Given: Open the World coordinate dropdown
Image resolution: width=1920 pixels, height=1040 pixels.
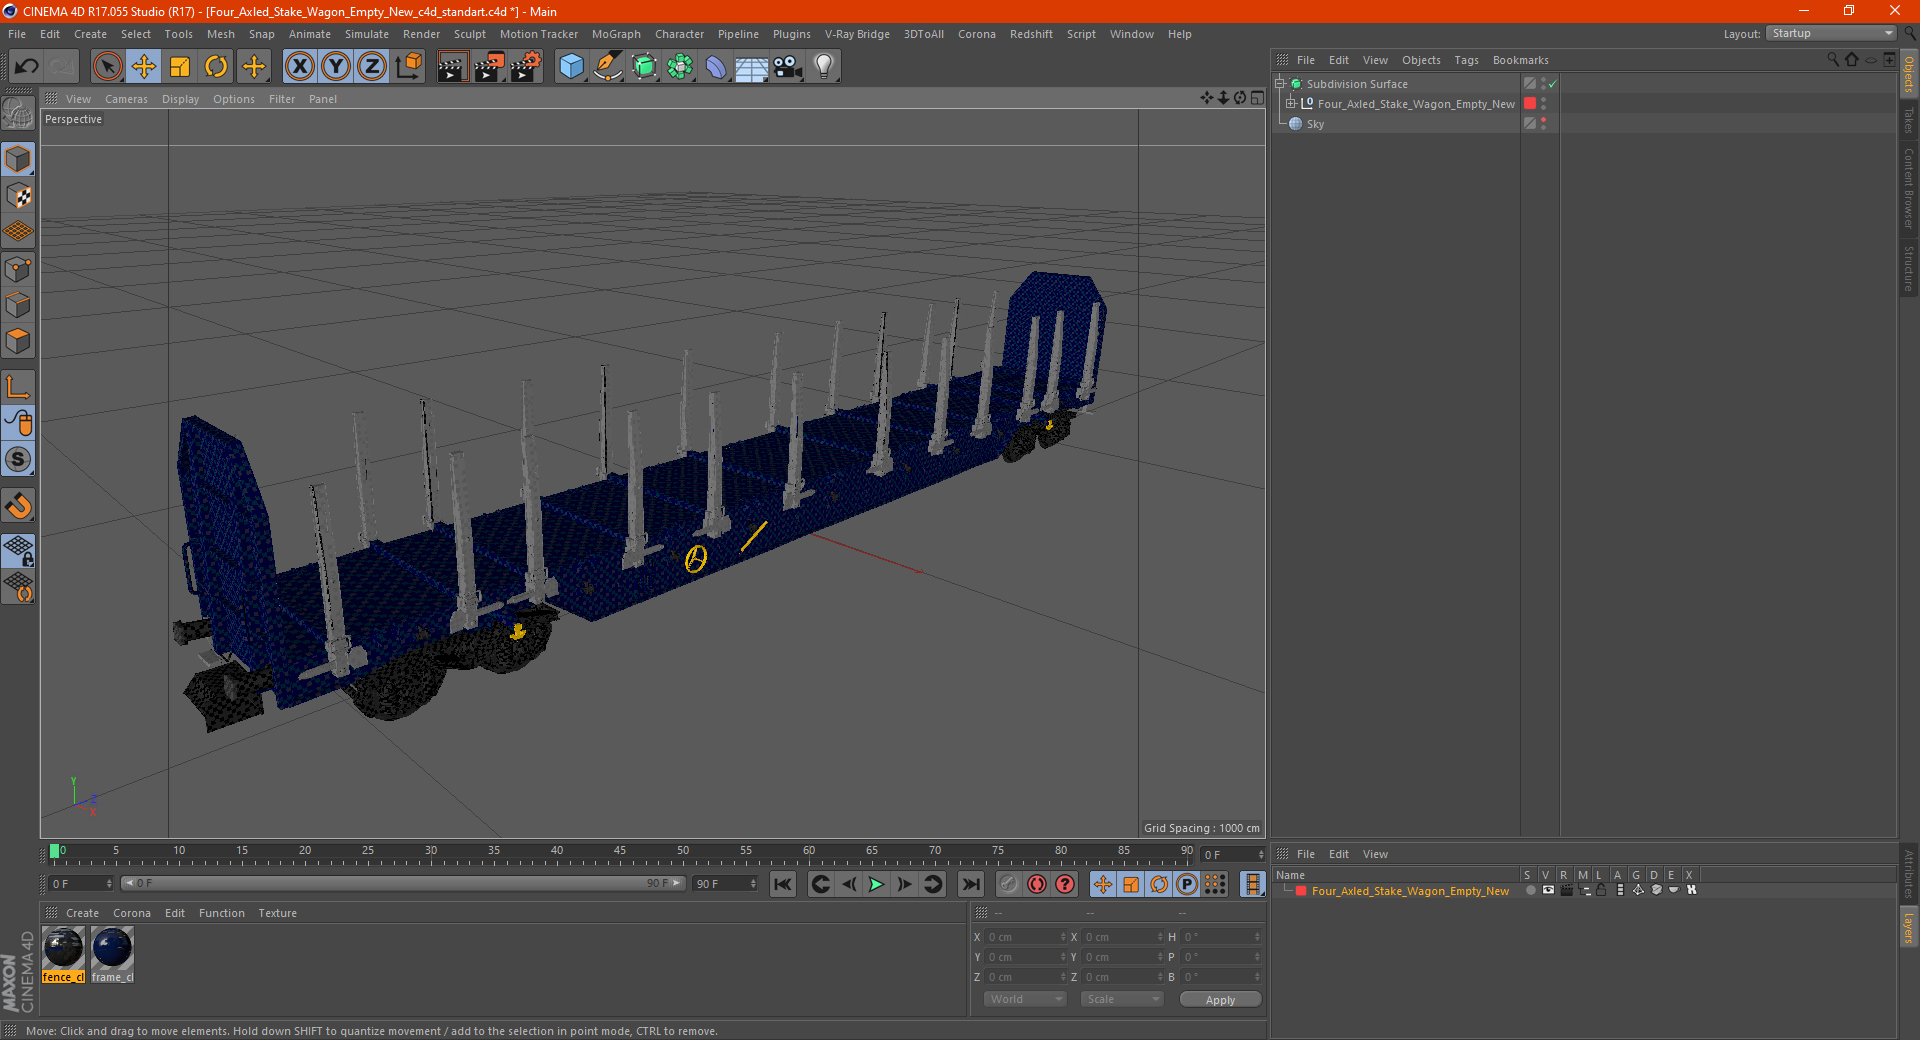Looking at the screenshot, I should pyautogui.click(x=1025, y=999).
